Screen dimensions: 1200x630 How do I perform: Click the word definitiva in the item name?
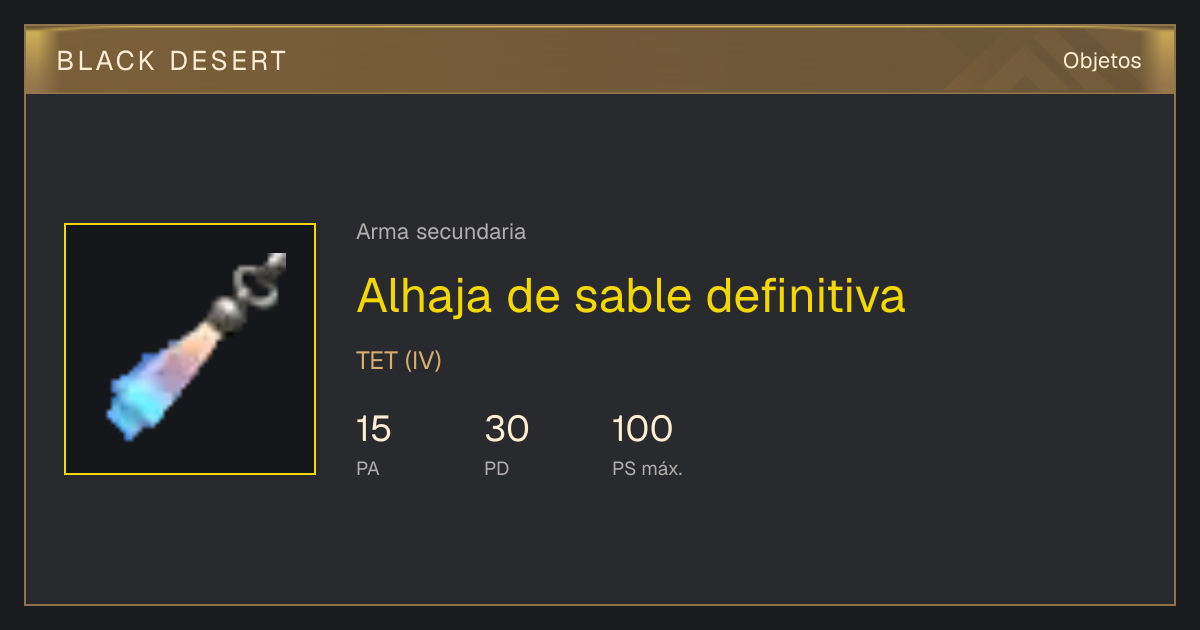[x=806, y=295]
